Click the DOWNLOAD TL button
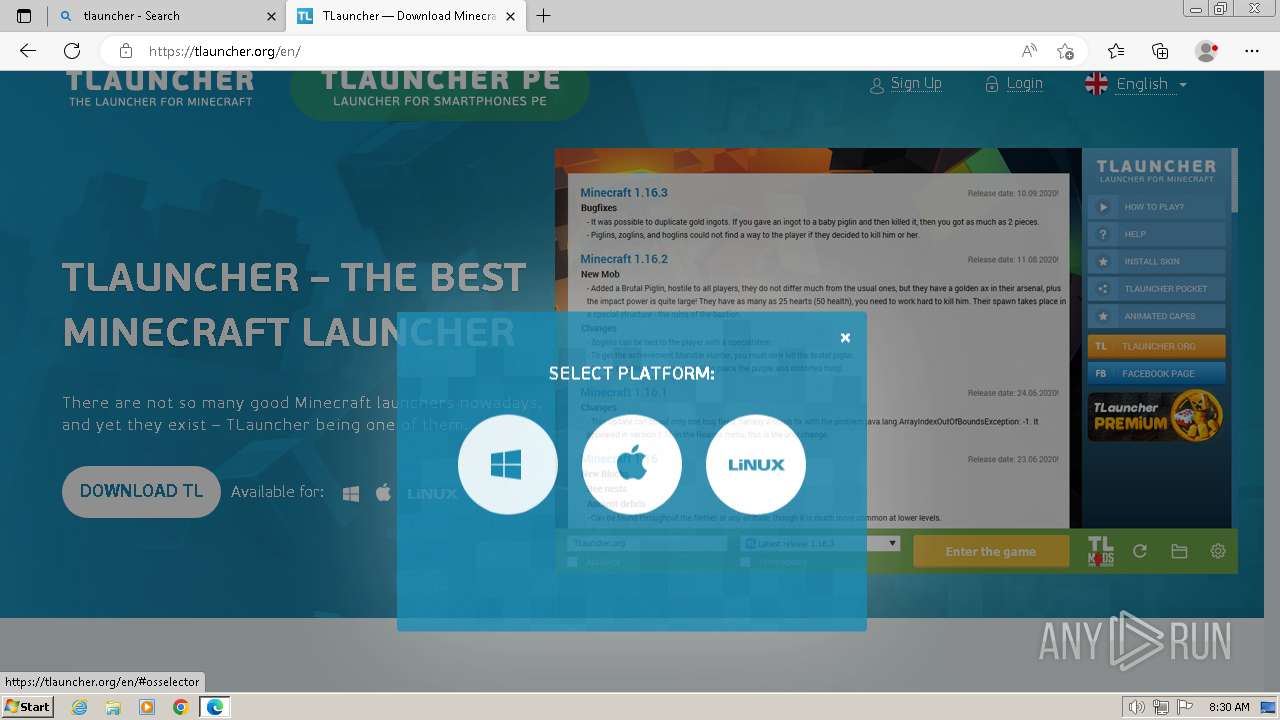 [x=141, y=491]
